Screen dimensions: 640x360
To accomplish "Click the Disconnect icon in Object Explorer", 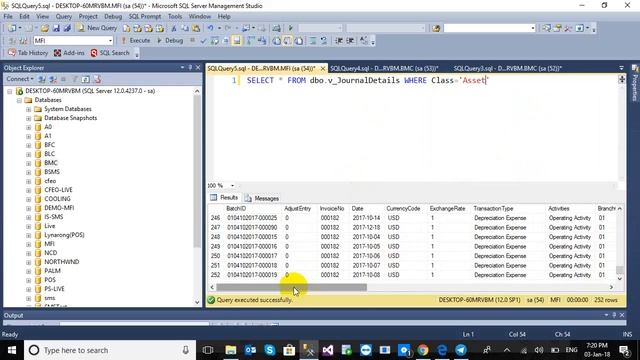I will tap(53, 79).
